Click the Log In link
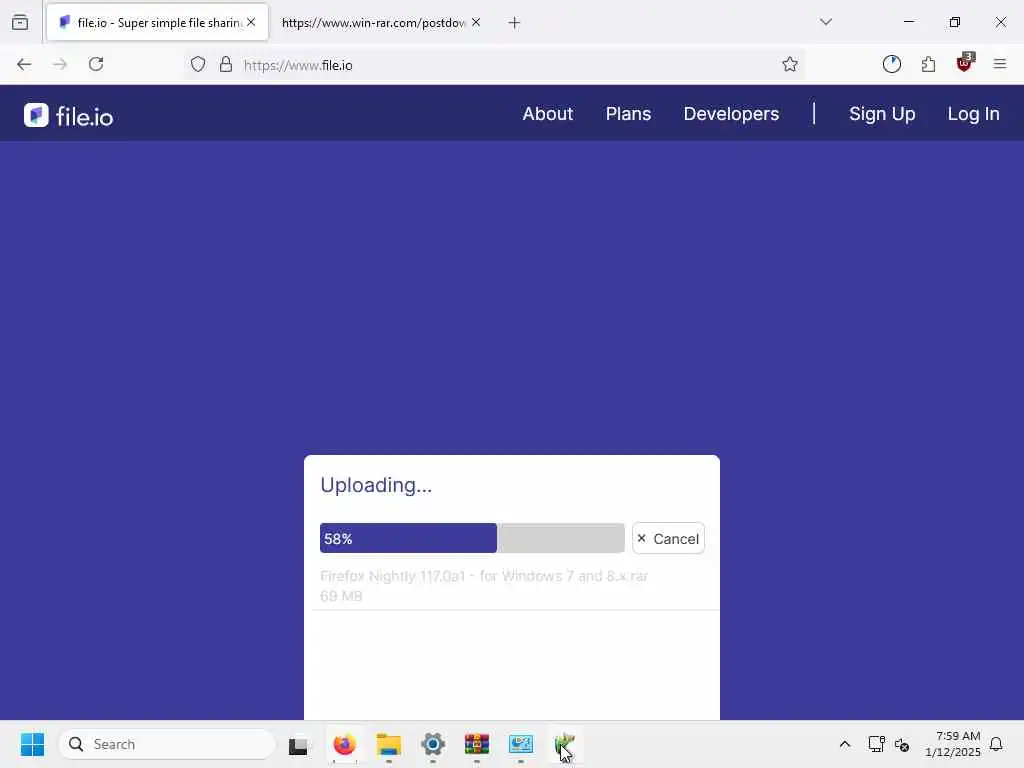Image resolution: width=1024 pixels, height=768 pixels. [x=973, y=114]
